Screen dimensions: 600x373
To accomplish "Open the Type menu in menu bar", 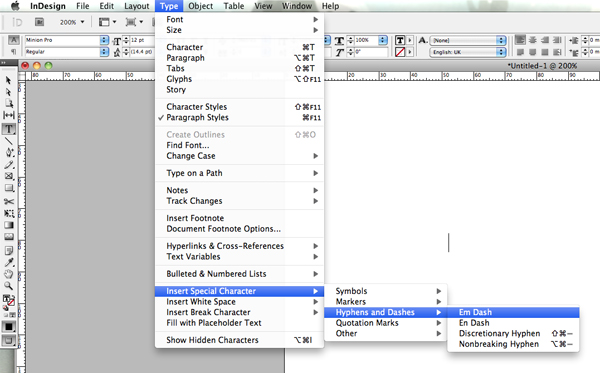I will click(169, 6).
